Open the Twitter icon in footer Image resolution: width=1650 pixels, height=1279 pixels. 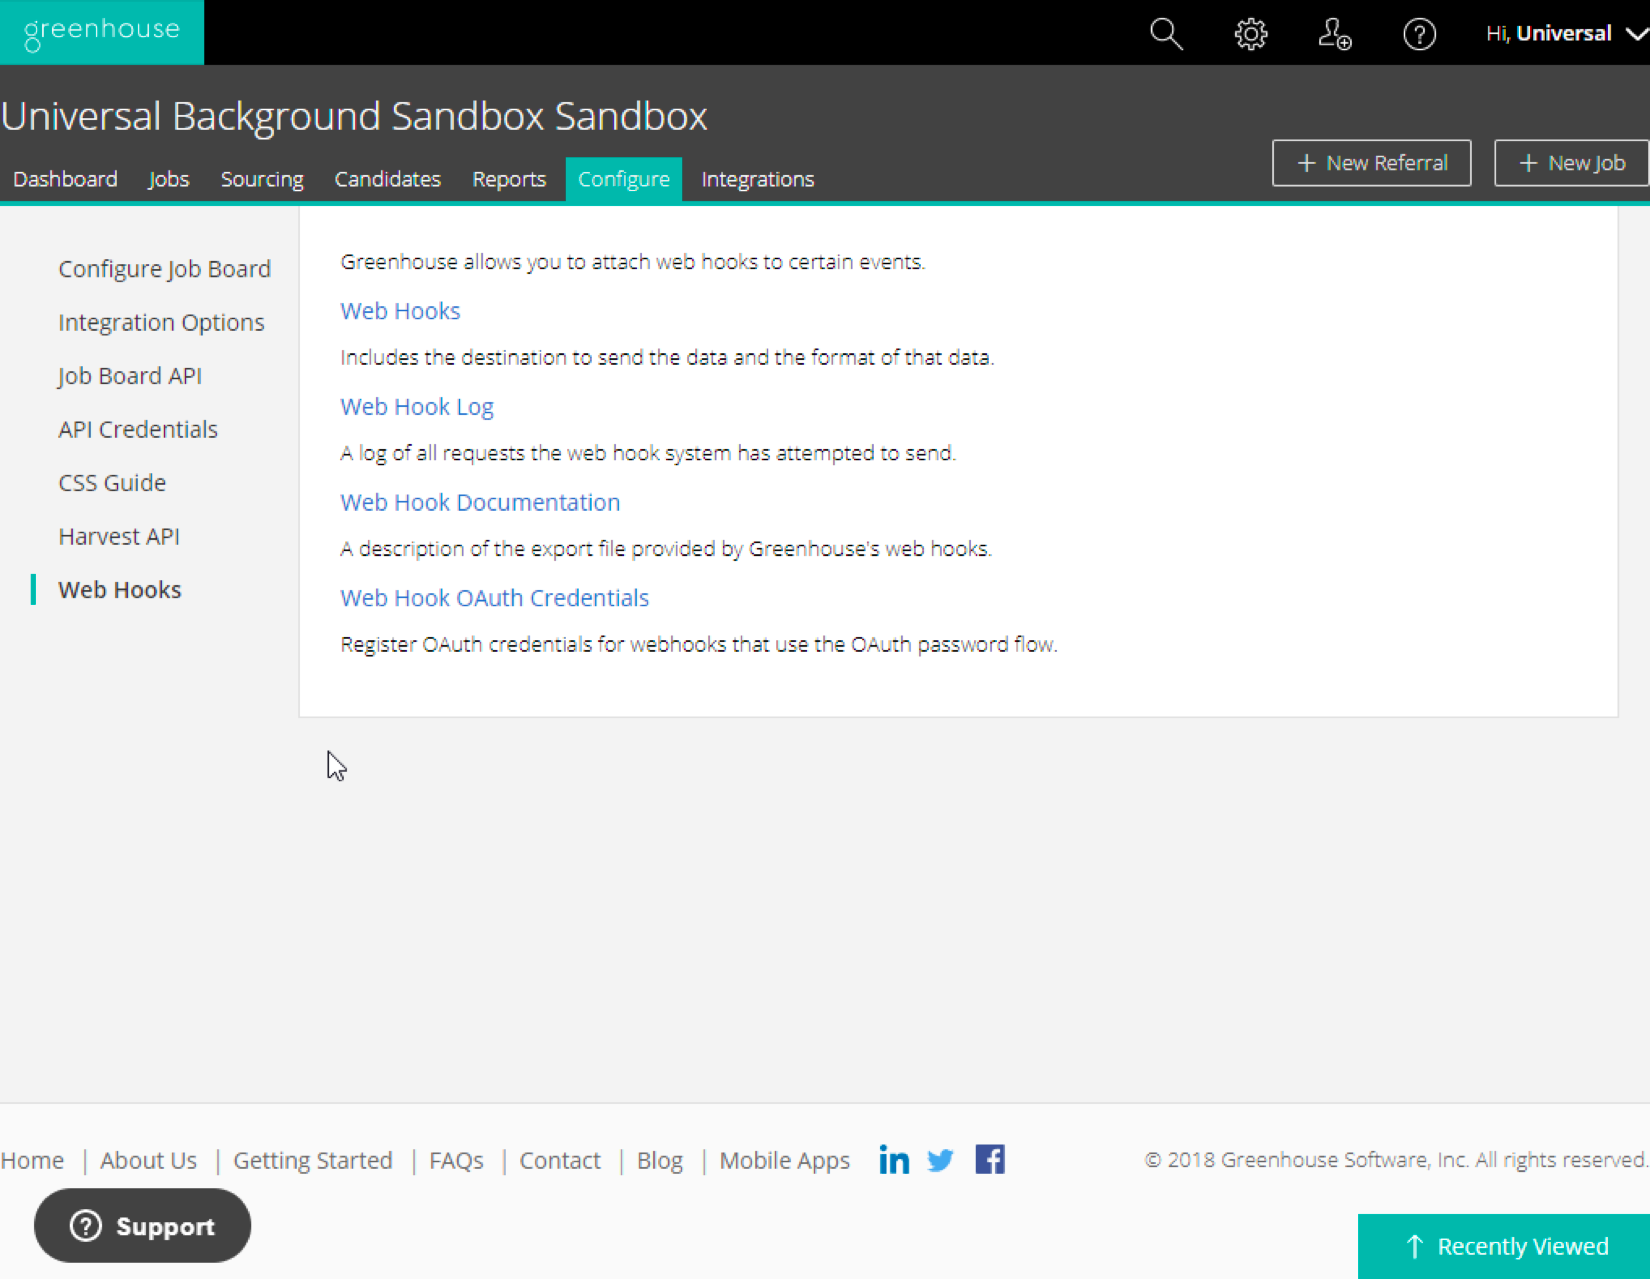940,1160
